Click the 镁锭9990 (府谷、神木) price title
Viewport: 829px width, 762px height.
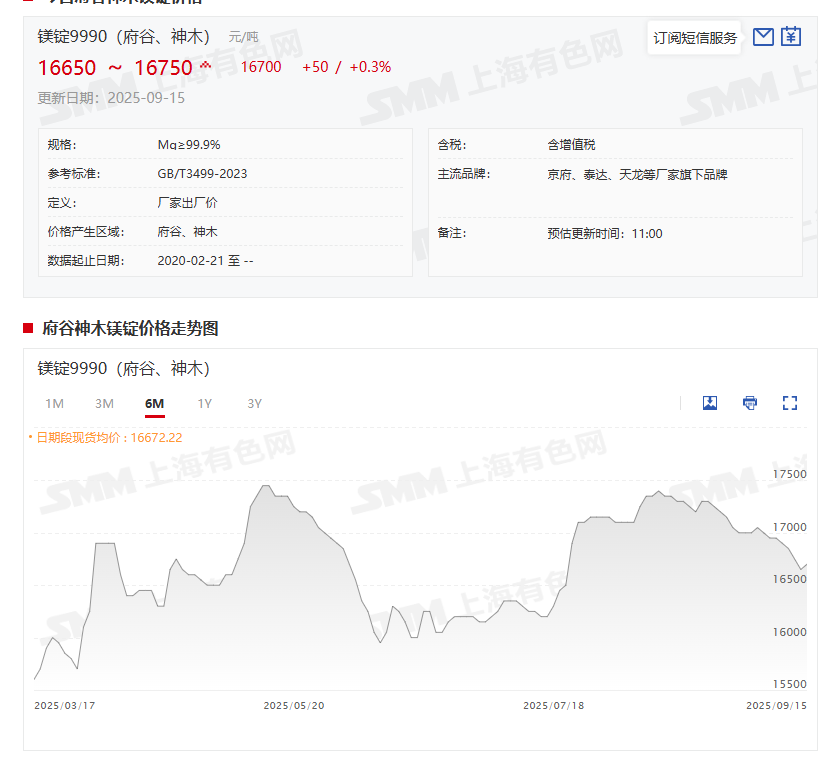(x=124, y=37)
